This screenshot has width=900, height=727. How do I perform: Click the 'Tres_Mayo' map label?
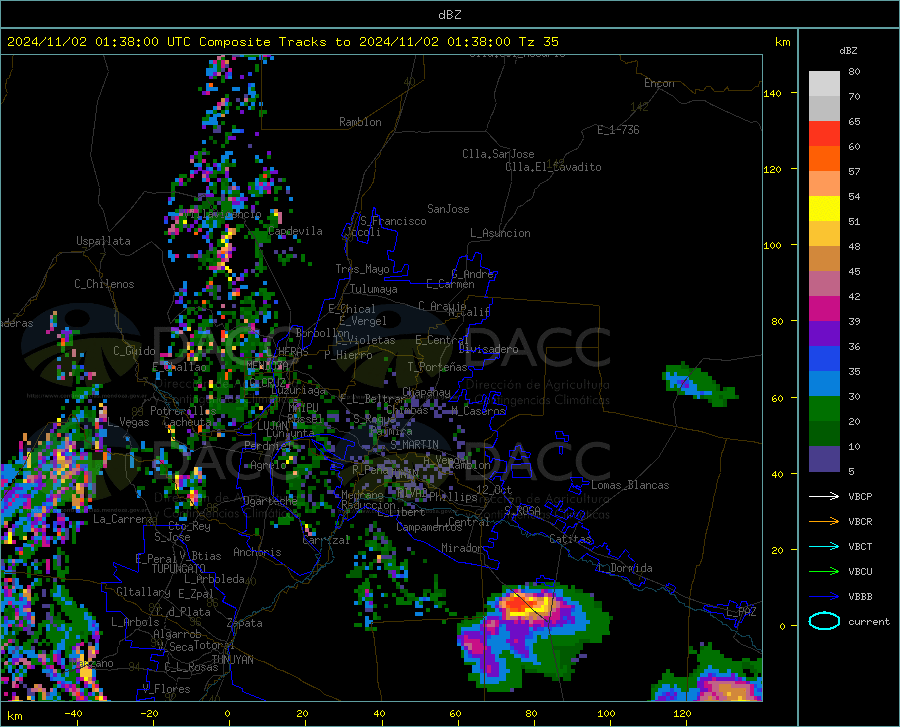362,269
